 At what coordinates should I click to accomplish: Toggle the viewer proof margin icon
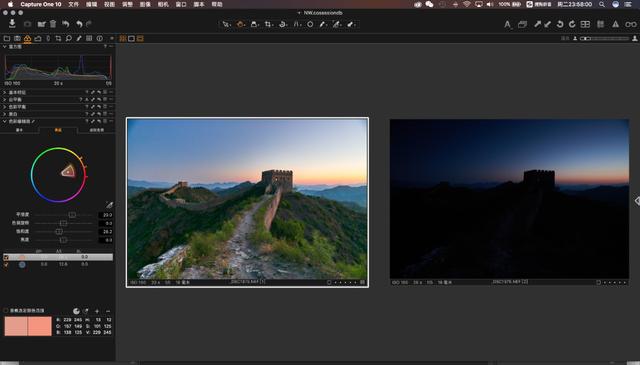pyautogui.click(x=140, y=38)
